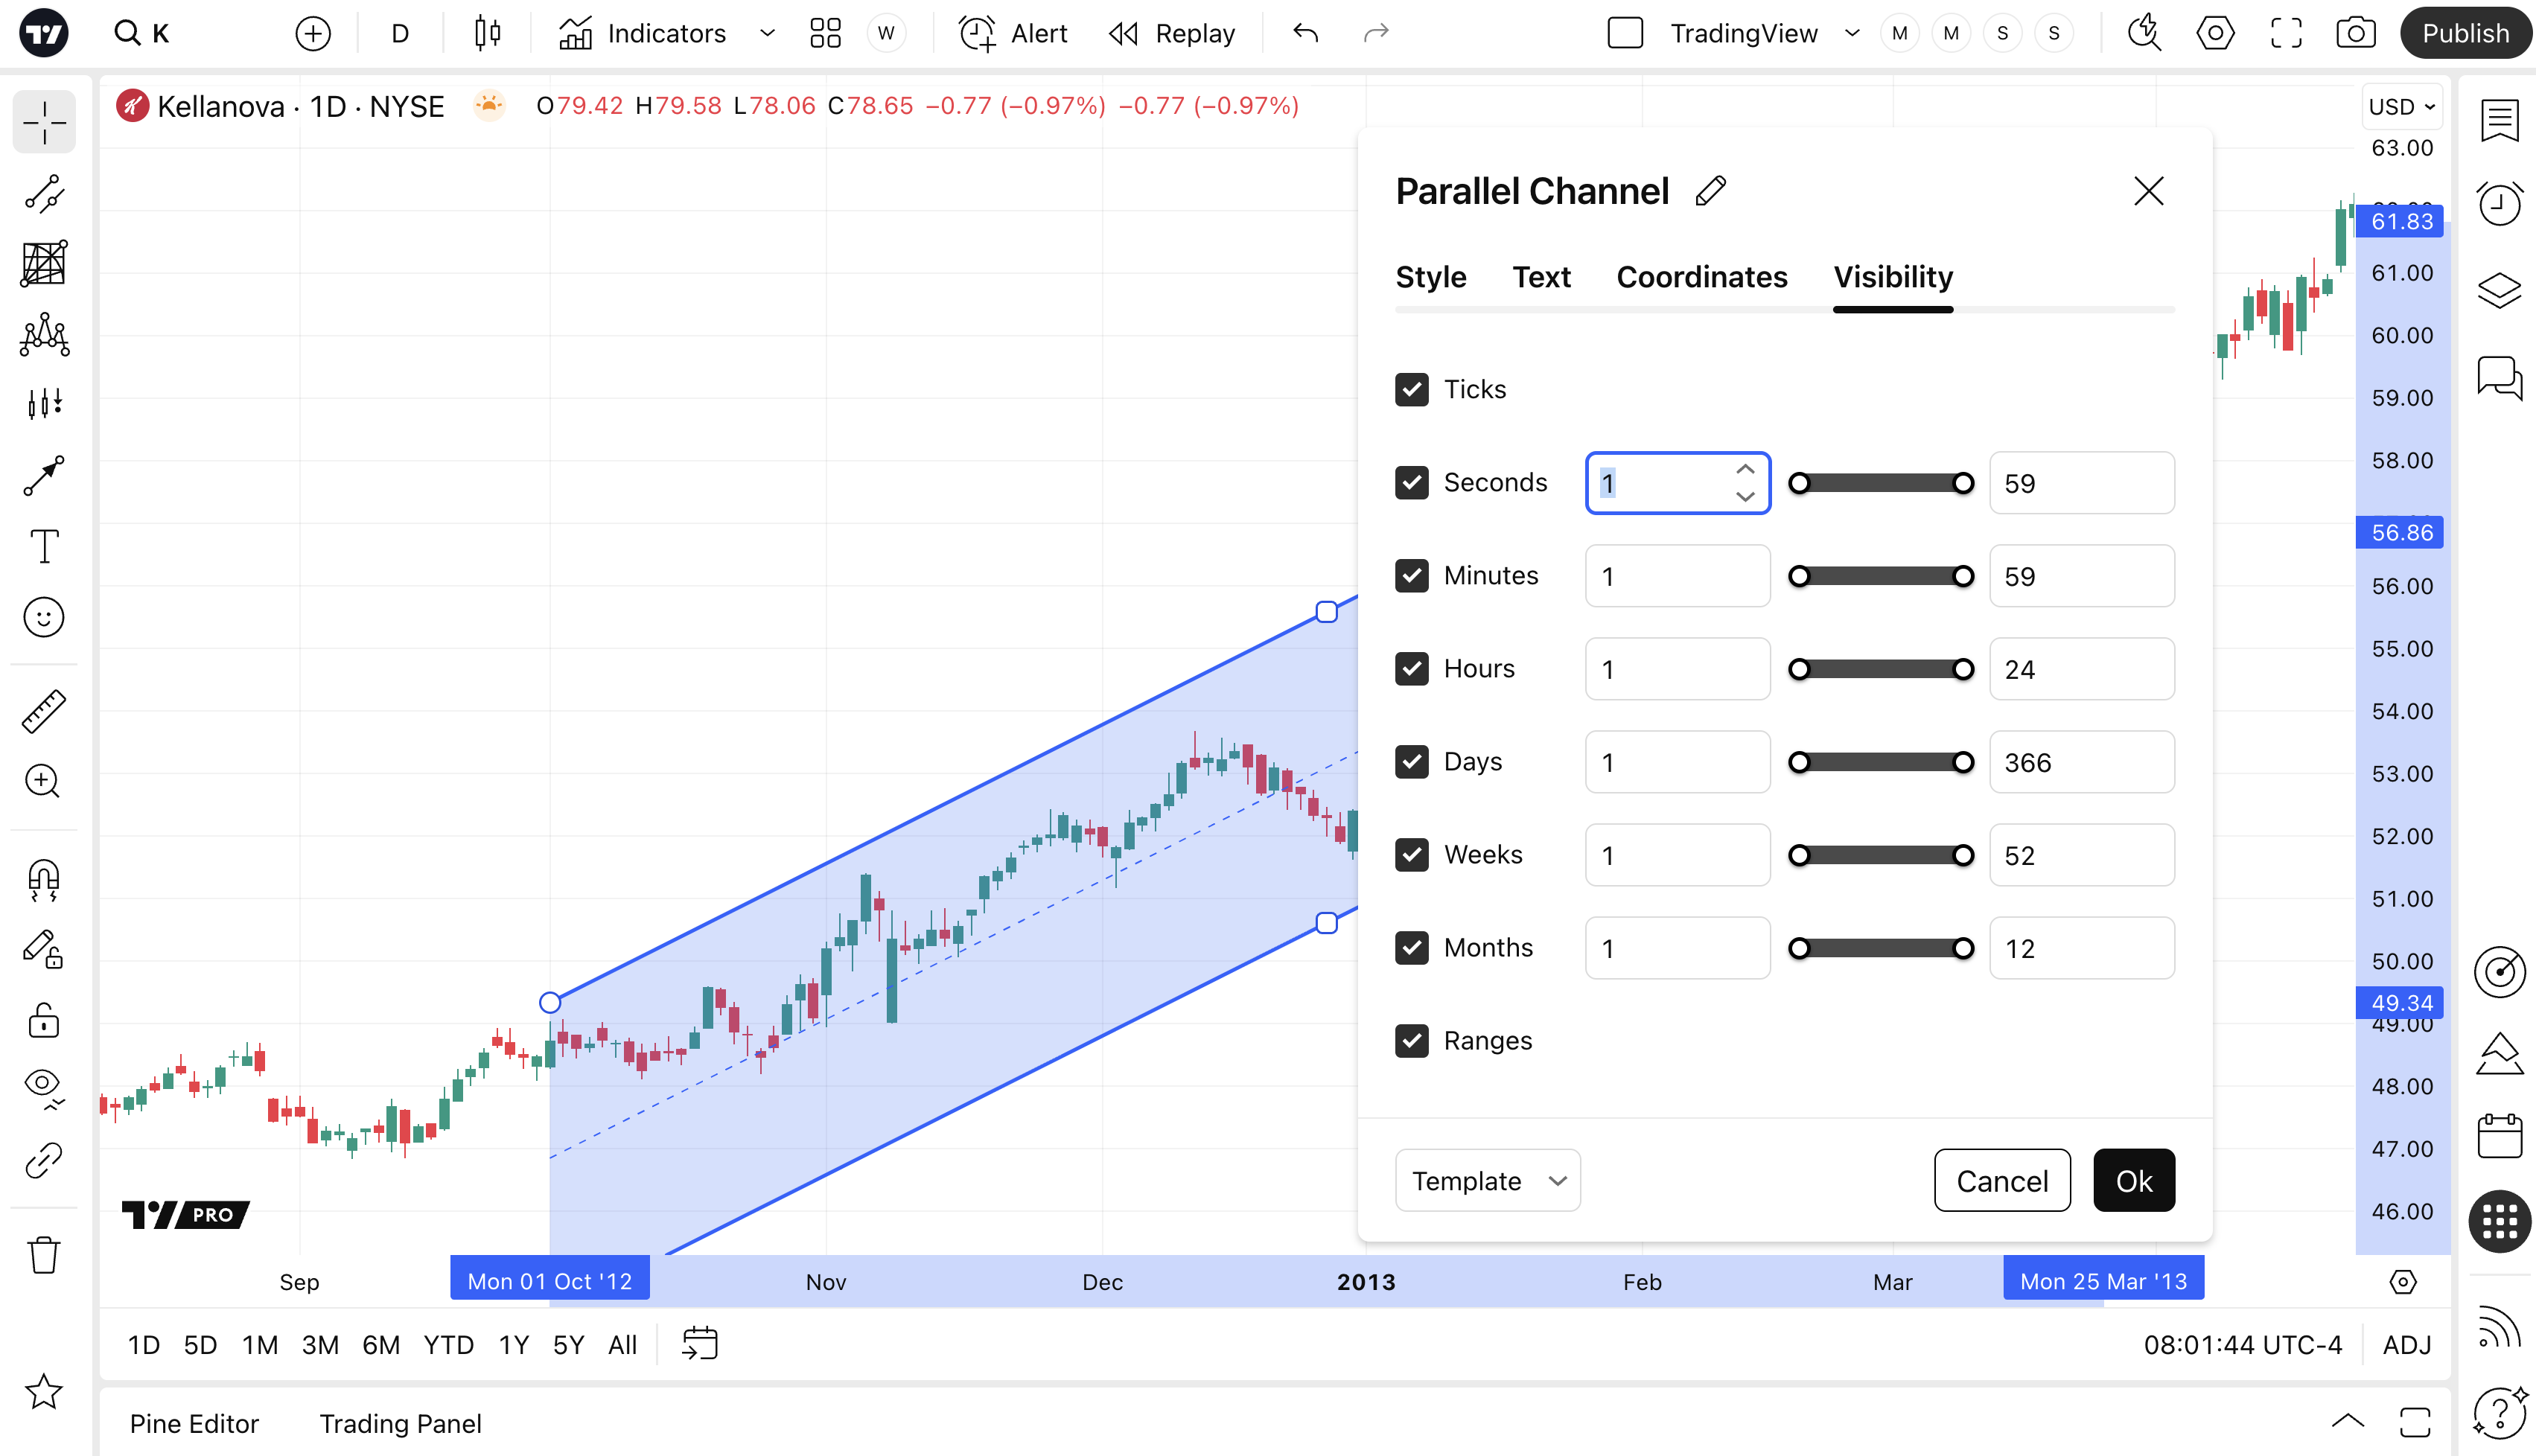2536x1456 pixels.
Task: Uncheck the Hours visibility checkbox
Action: click(1411, 668)
